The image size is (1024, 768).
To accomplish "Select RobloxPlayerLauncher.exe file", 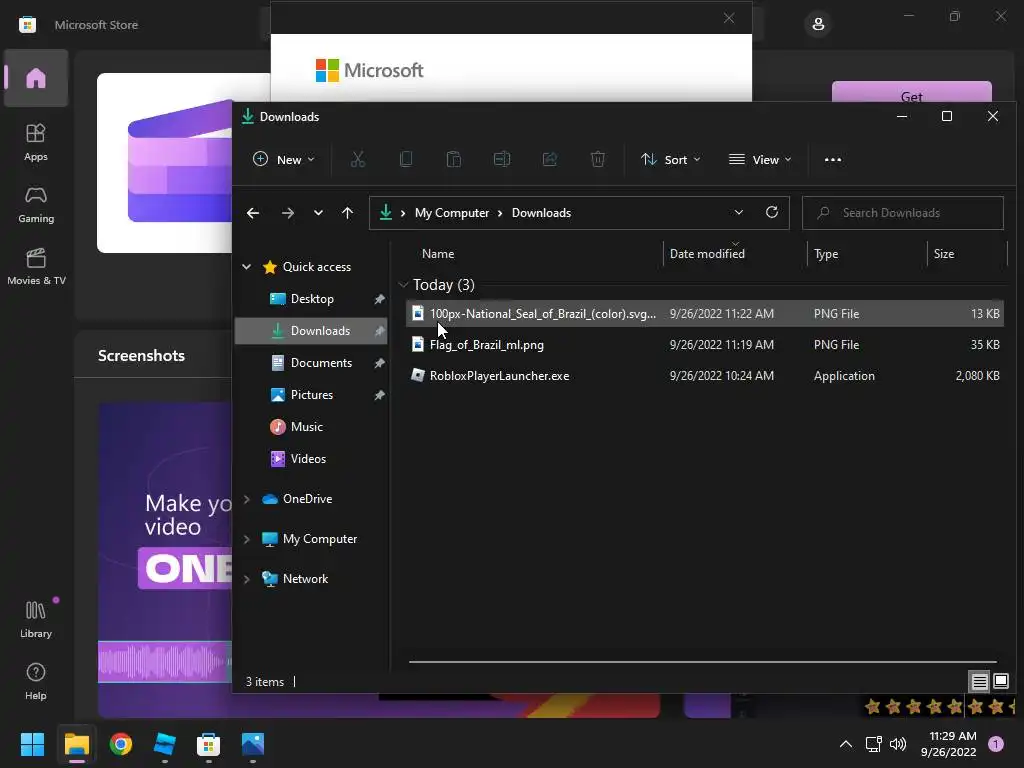I will [x=705, y=376].
